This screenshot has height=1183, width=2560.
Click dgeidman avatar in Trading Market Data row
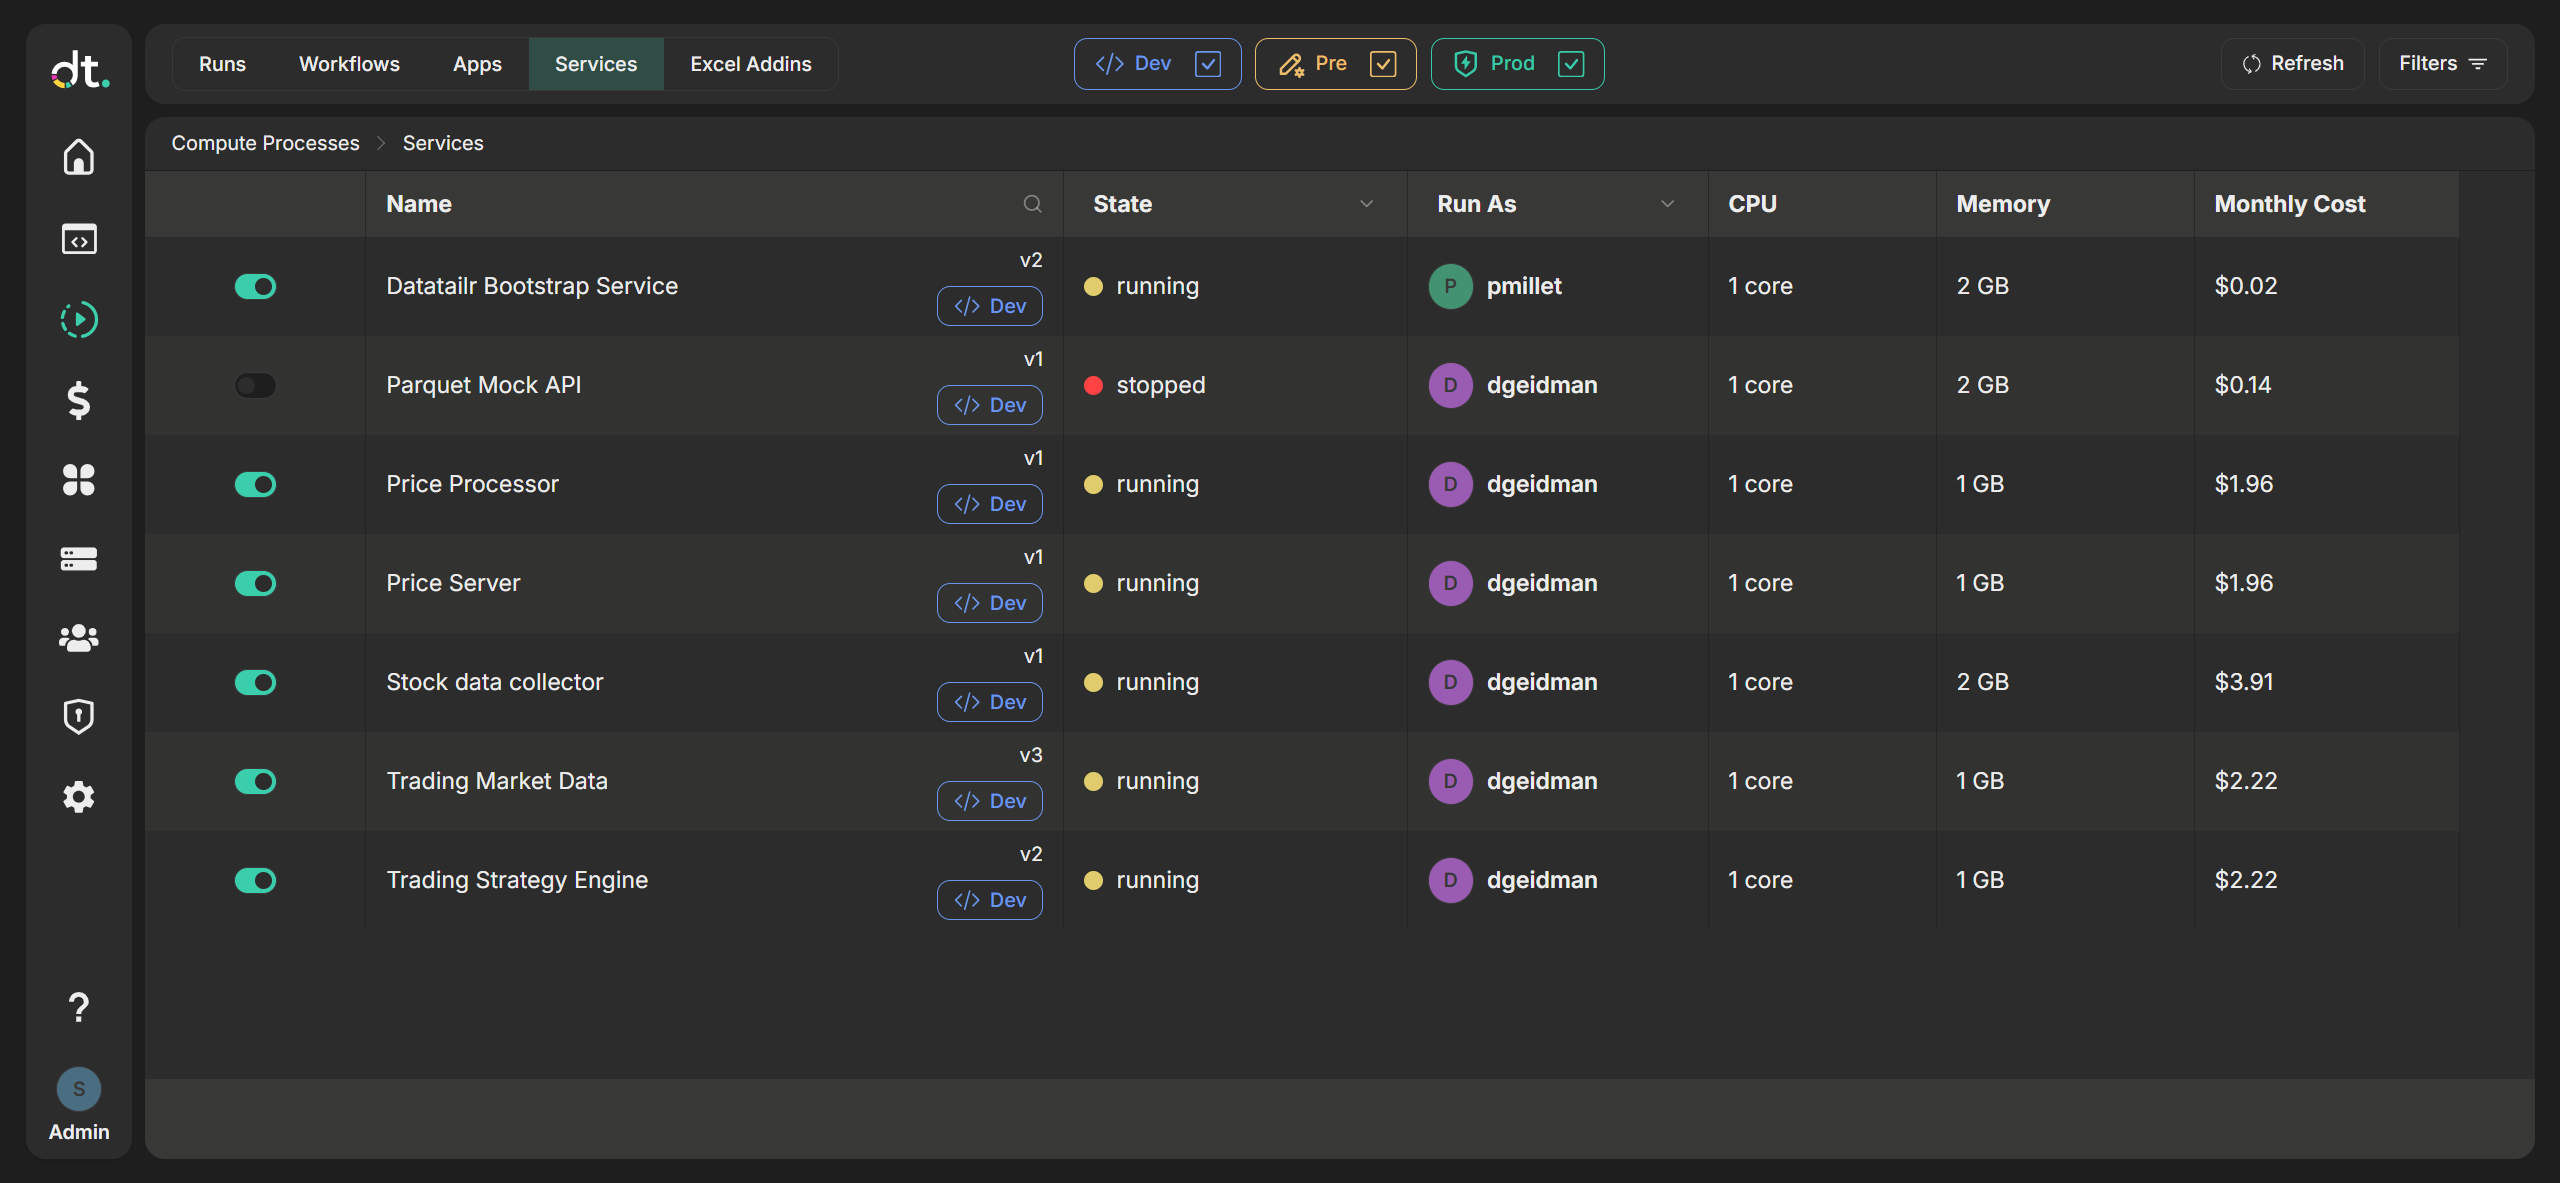click(x=1450, y=781)
